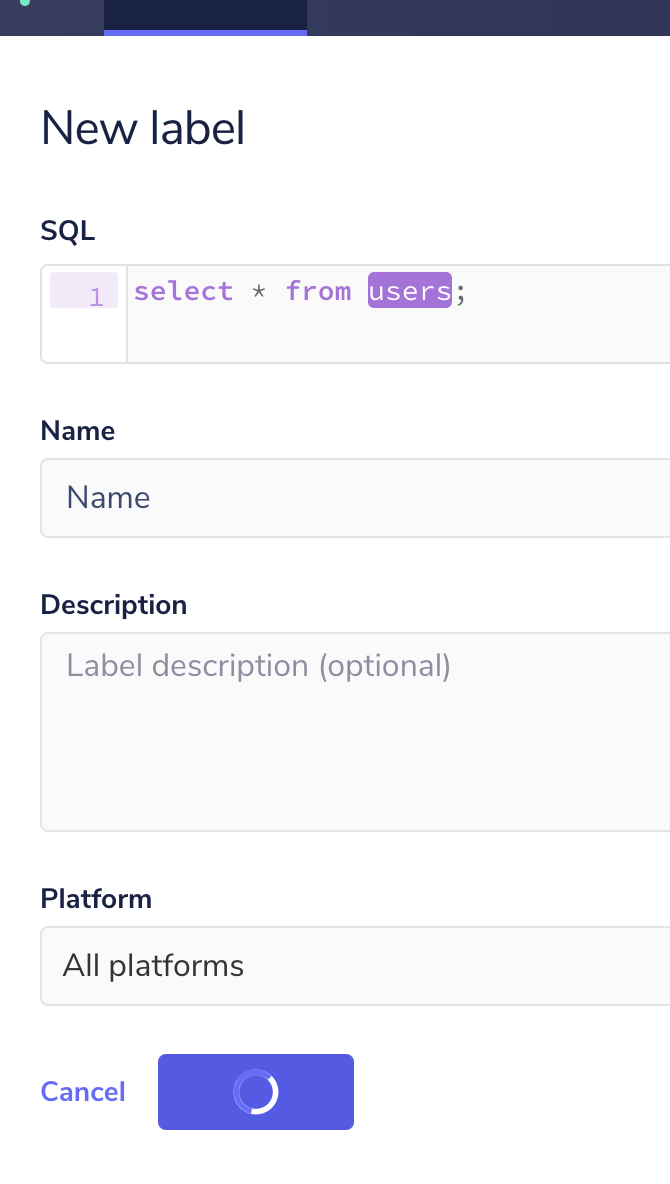670x1184 pixels.
Task: Click the loading spinner submit button
Action: [256, 1092]
